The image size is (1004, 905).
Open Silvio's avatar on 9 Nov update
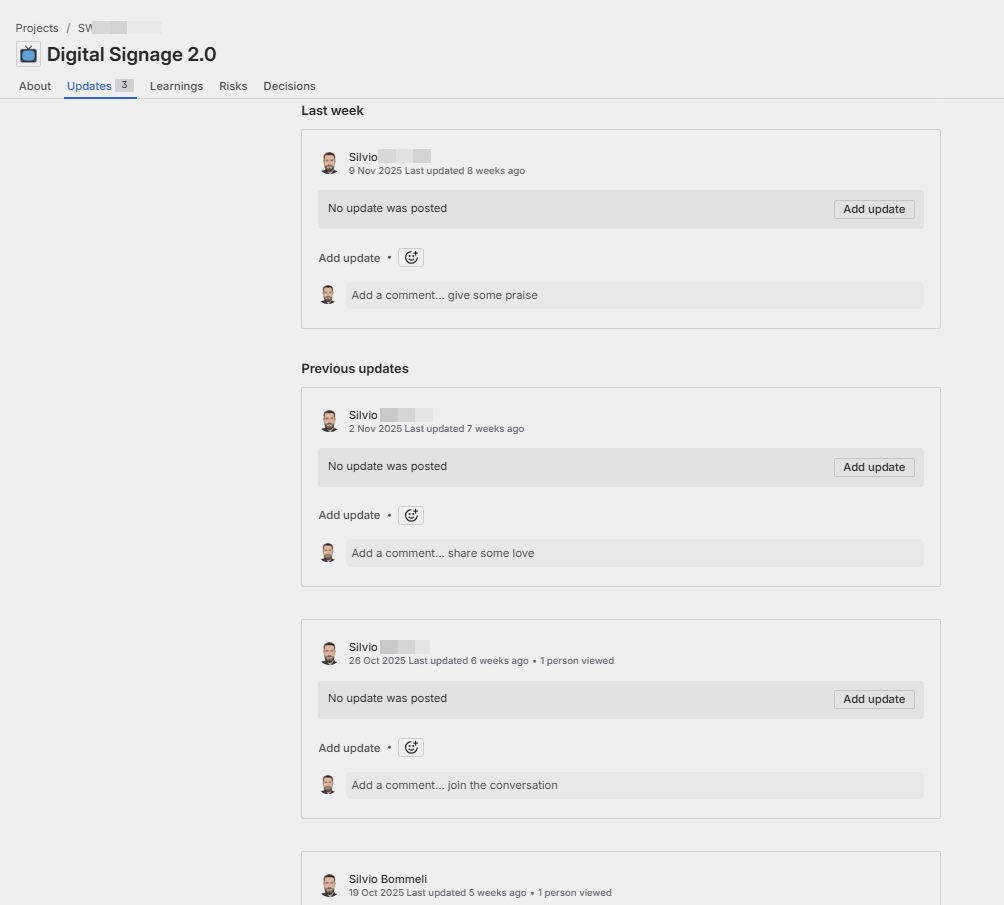(329, 163)
